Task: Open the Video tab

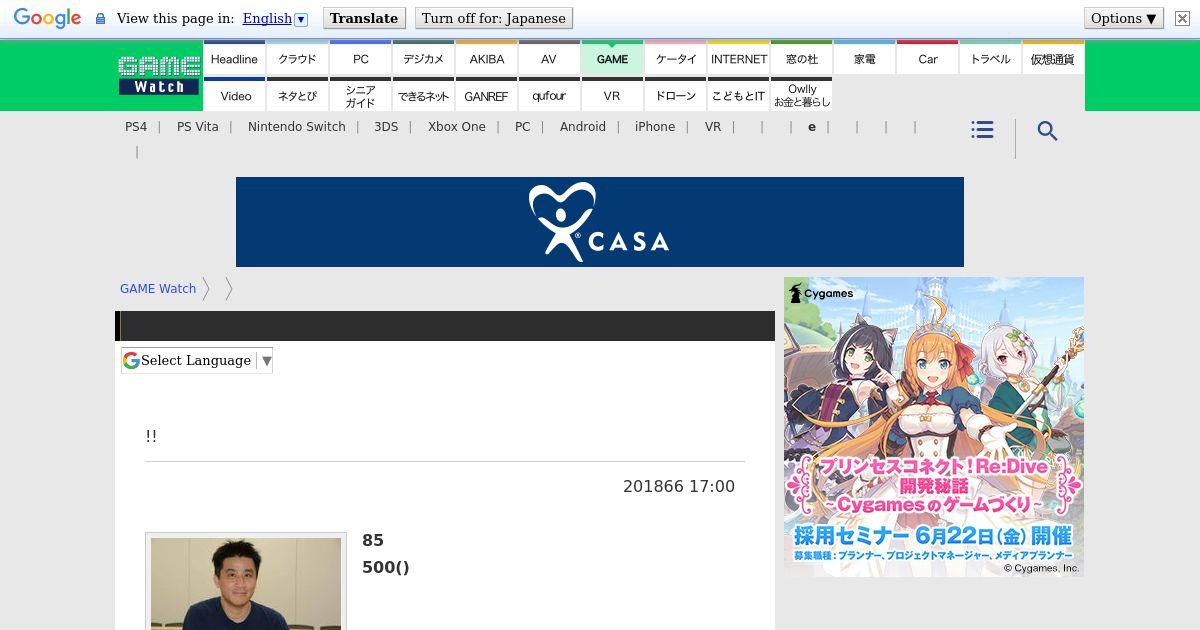Action: [236, 96]
